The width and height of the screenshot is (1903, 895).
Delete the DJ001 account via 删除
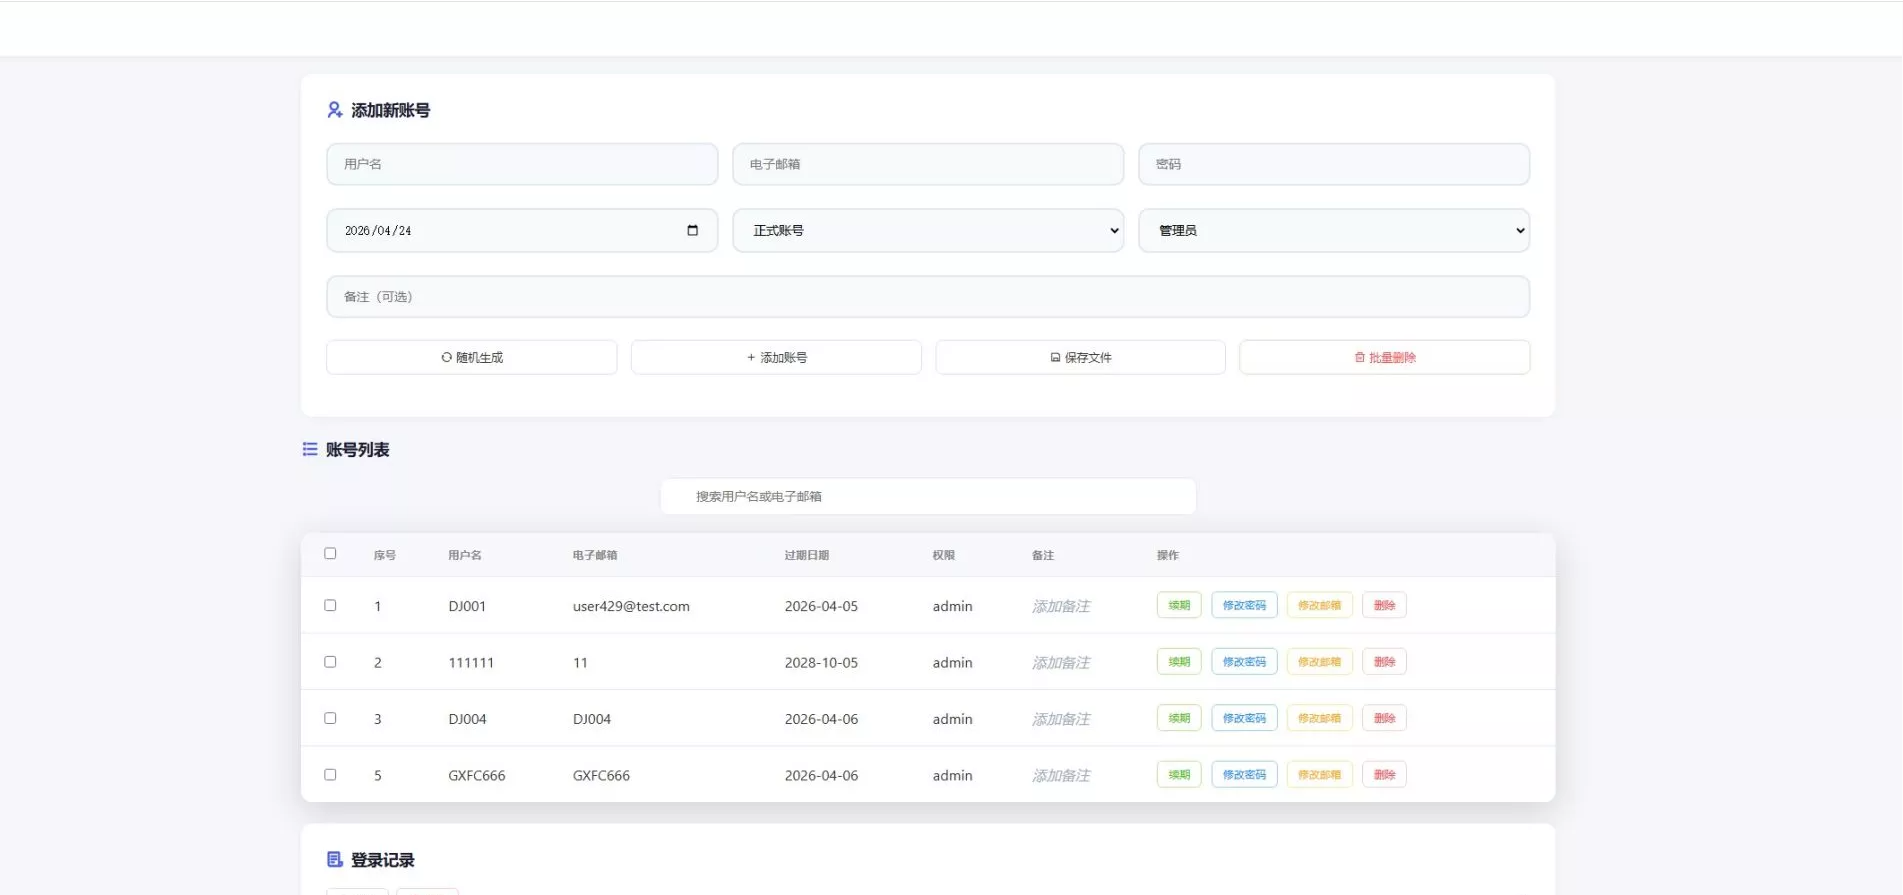tap(1384, 605)
